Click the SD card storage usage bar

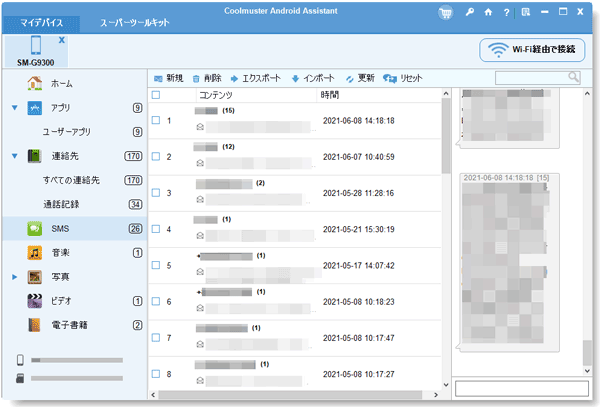pos(77,378)
